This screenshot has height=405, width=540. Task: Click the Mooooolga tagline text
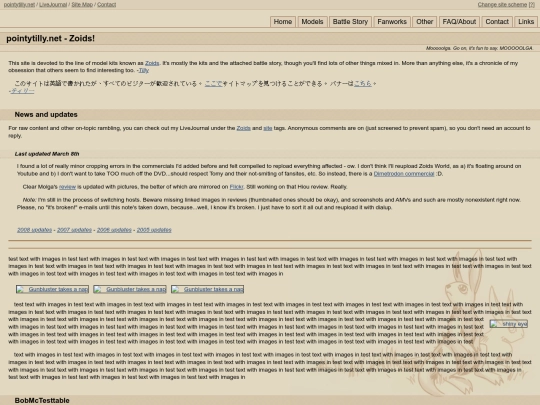point(479,48)
